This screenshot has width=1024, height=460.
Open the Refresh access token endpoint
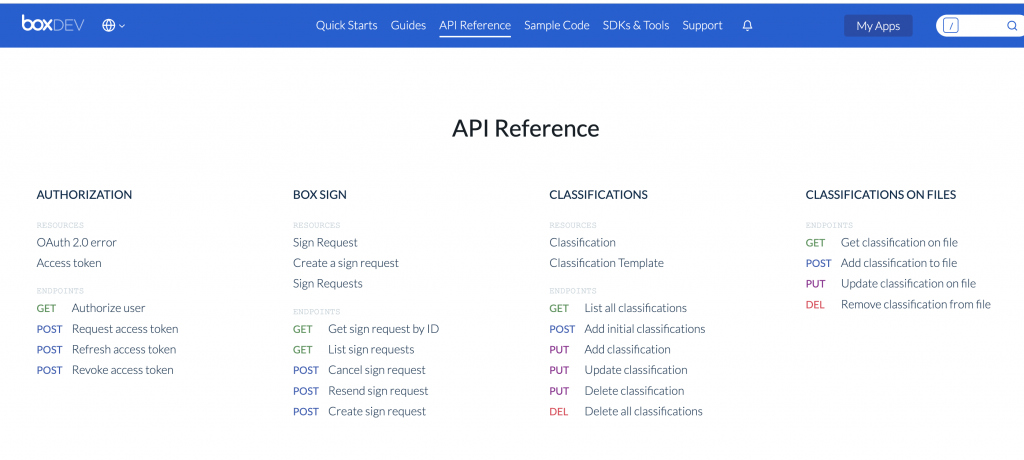[124, 350]
